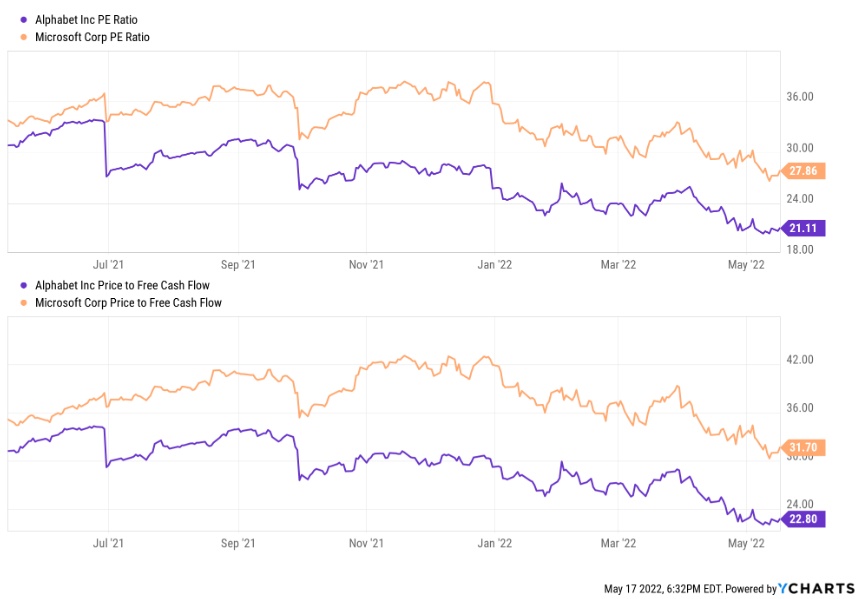Click the 21.11 Alphabet PE value tag

804,228
